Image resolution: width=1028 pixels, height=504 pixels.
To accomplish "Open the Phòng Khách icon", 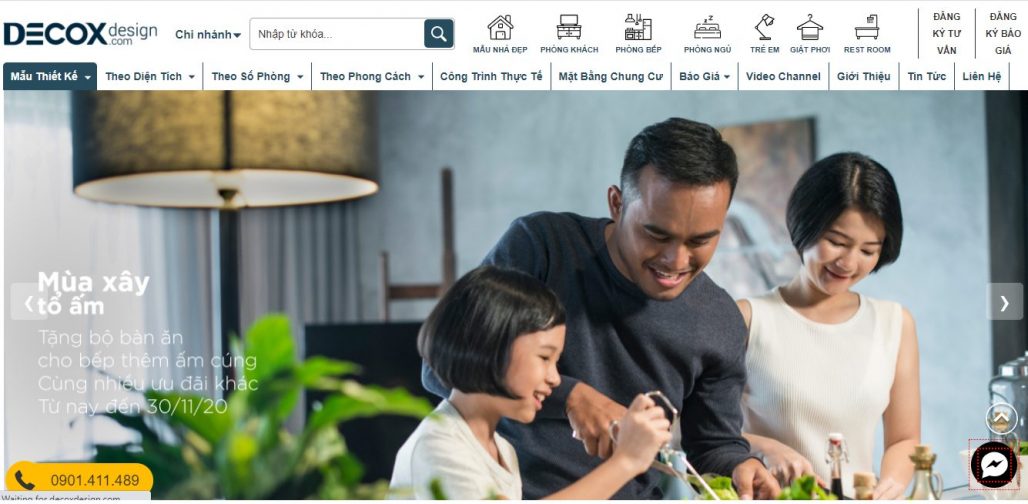I will 568,28.
